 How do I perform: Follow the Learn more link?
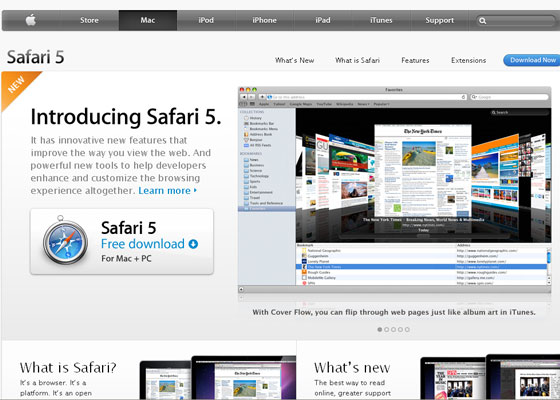click(x=168, y=191)
